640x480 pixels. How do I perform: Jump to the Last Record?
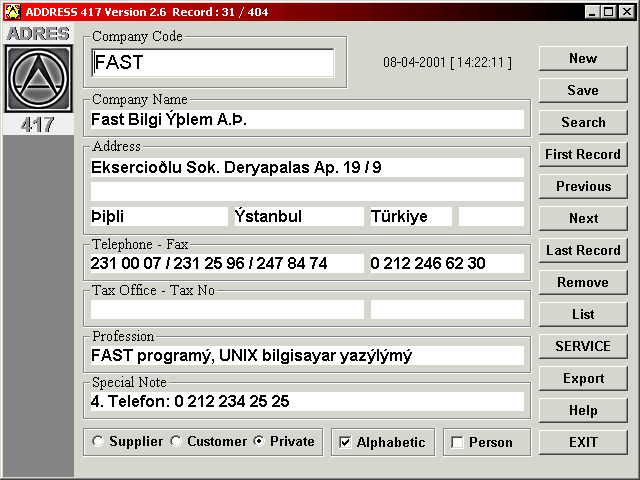583,250
